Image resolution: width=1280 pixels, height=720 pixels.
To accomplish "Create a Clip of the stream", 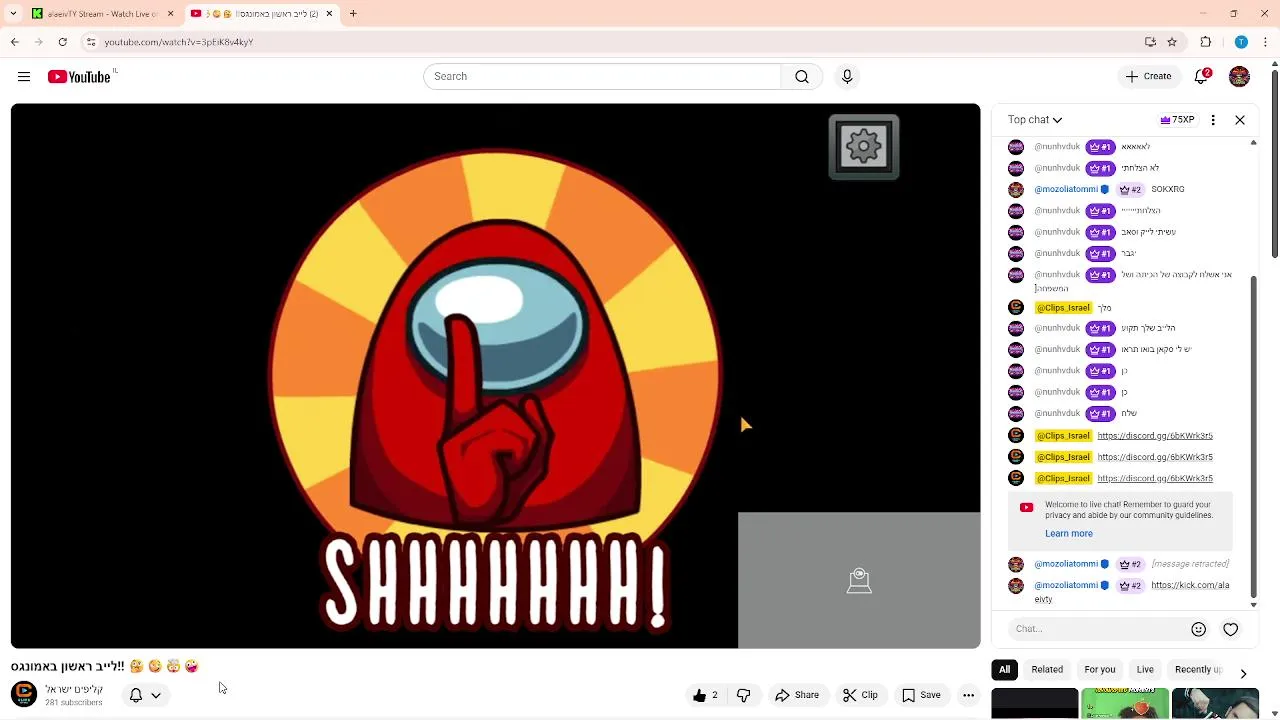I will [x=860, y=695].
